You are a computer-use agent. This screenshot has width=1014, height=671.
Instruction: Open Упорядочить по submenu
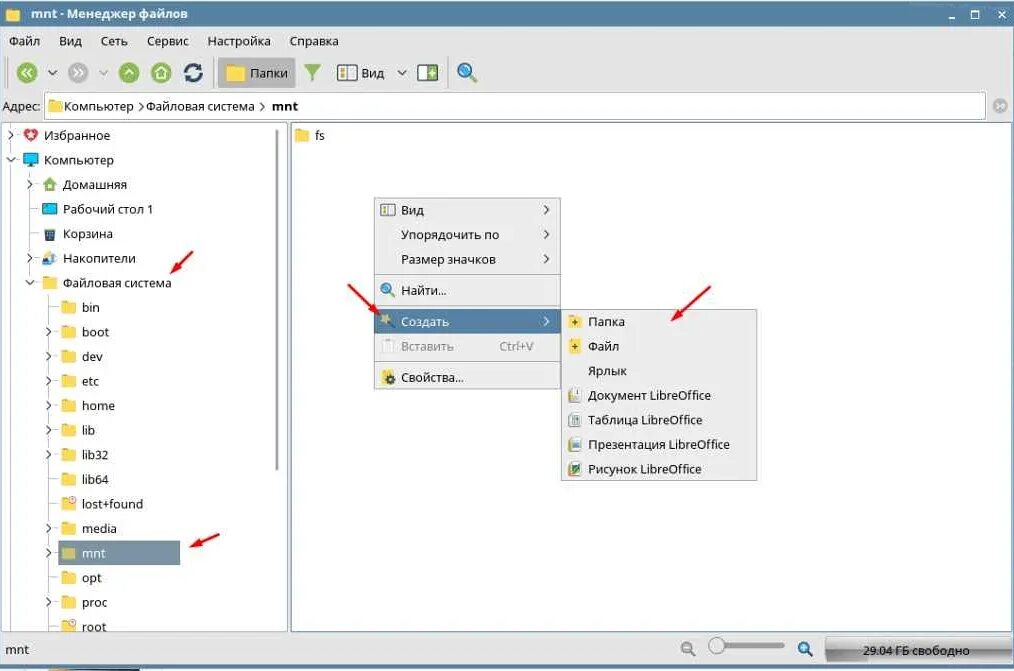467,235
